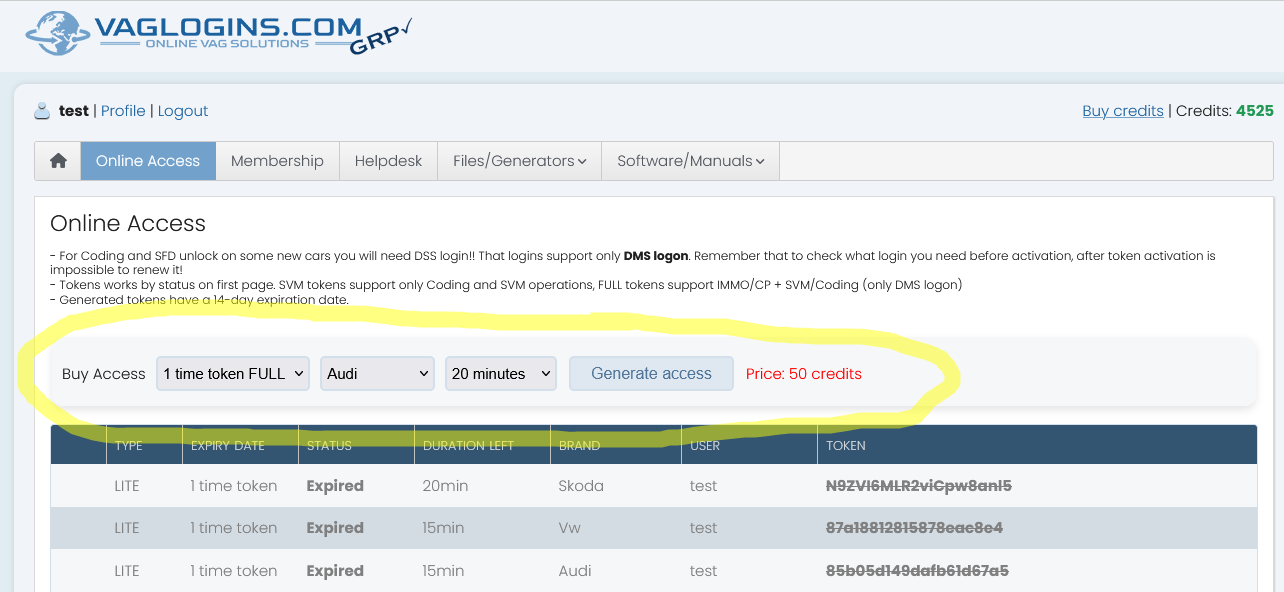Image resolution: width=1284 pixels, height=592 pixels.
Task: Expand the Software/Manuals menu
Action: pyautogui.click(x=690, y=161)
